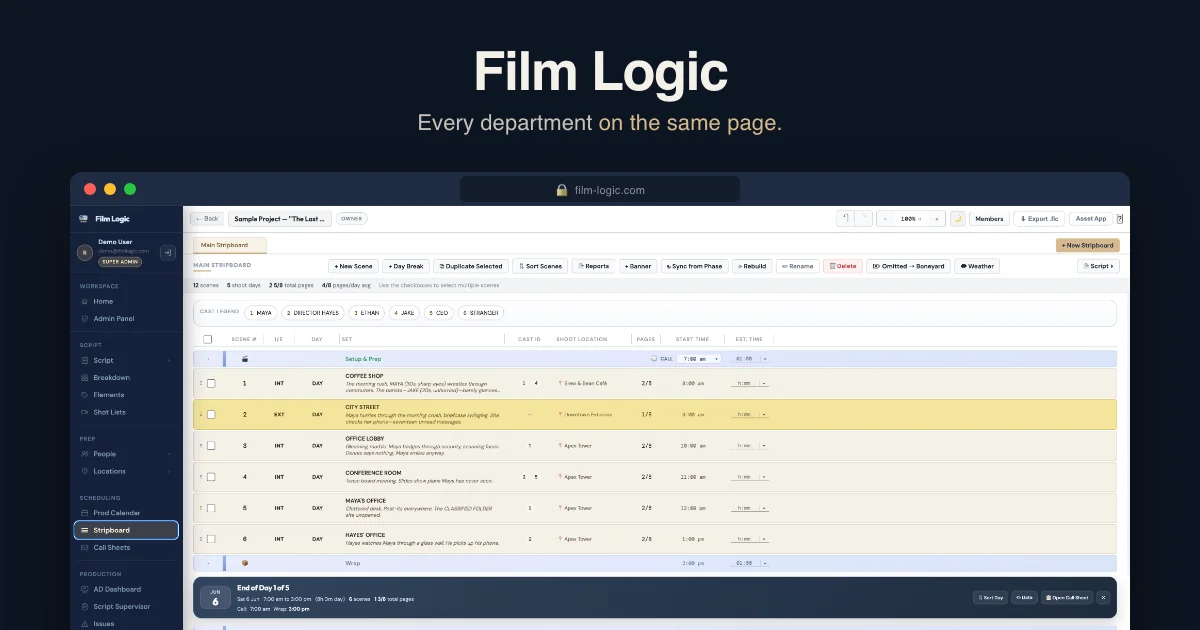Screen dimensions: 1200x630
Task: Check the scene 6 Hayes' Office checkbox
Action: [211, 539]
